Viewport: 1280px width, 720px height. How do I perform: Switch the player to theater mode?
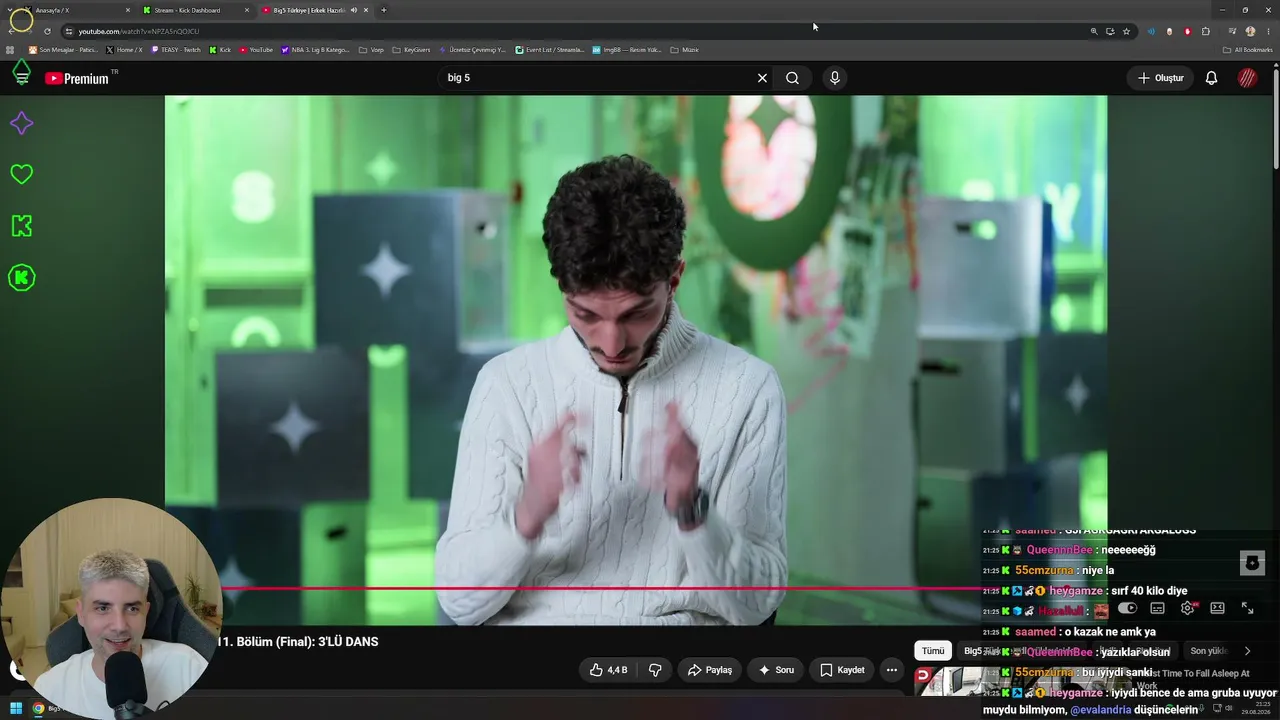click(x=1217, y=608)
